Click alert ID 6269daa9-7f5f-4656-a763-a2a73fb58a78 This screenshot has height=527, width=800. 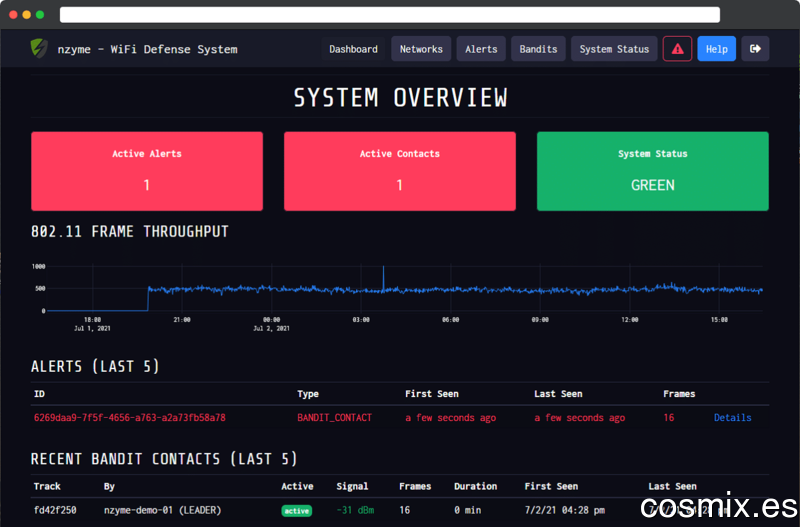point(130,417)
